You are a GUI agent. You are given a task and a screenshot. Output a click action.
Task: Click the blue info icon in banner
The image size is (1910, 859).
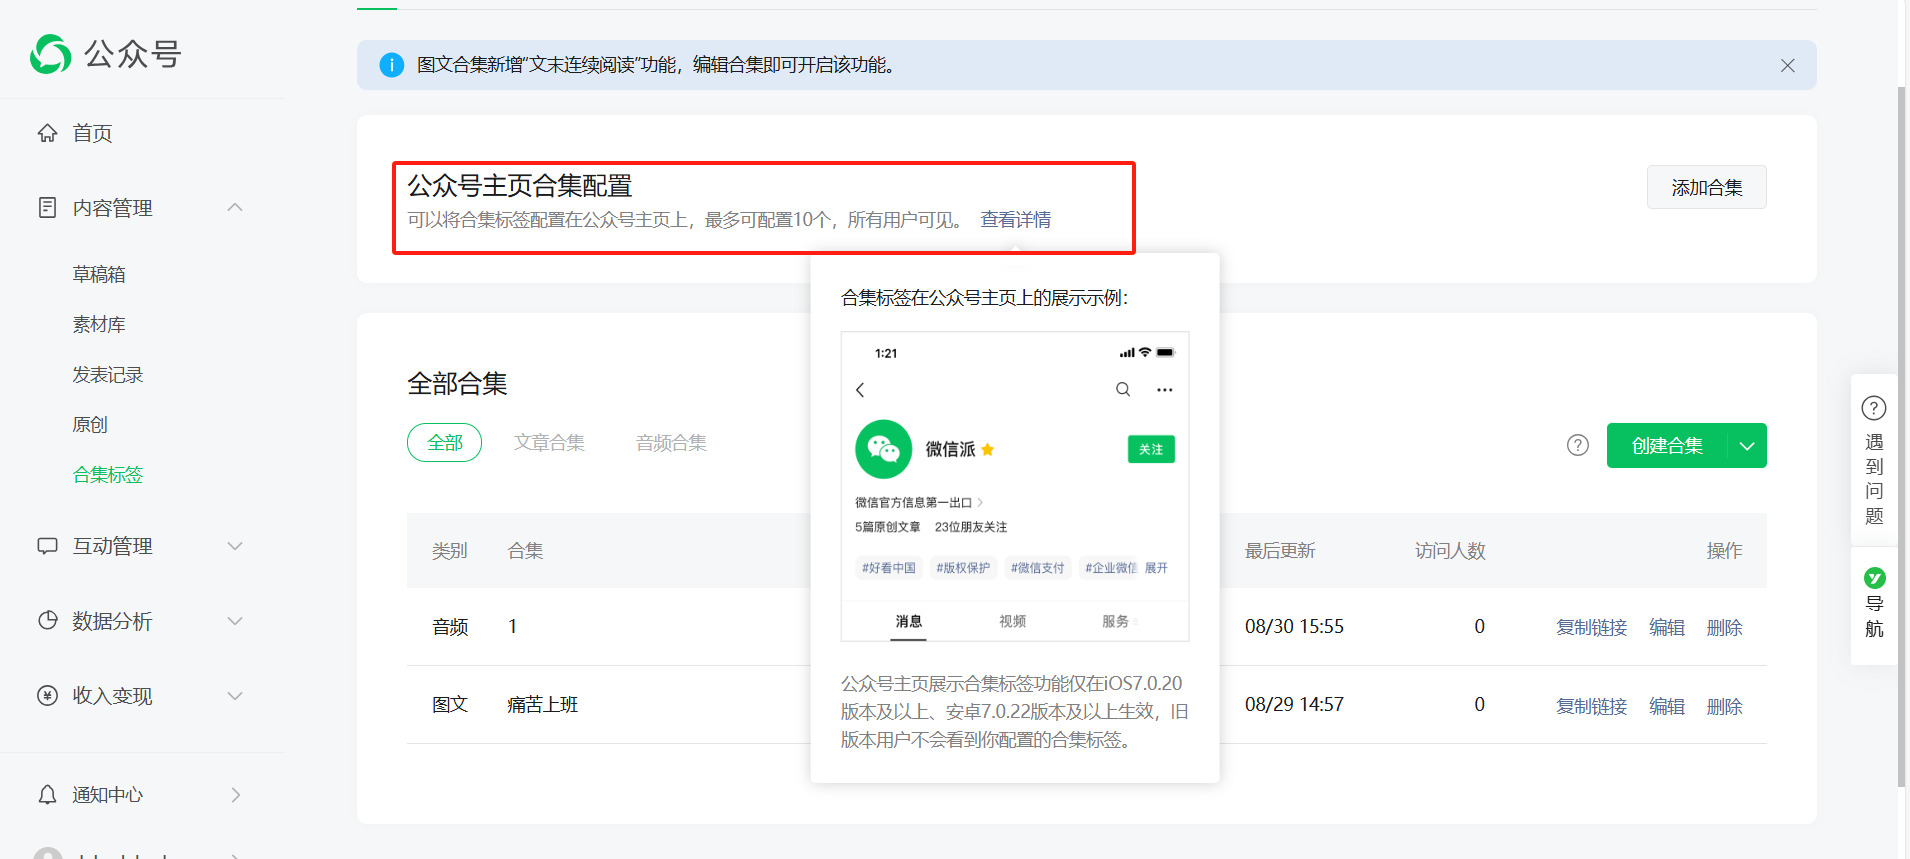392,65
